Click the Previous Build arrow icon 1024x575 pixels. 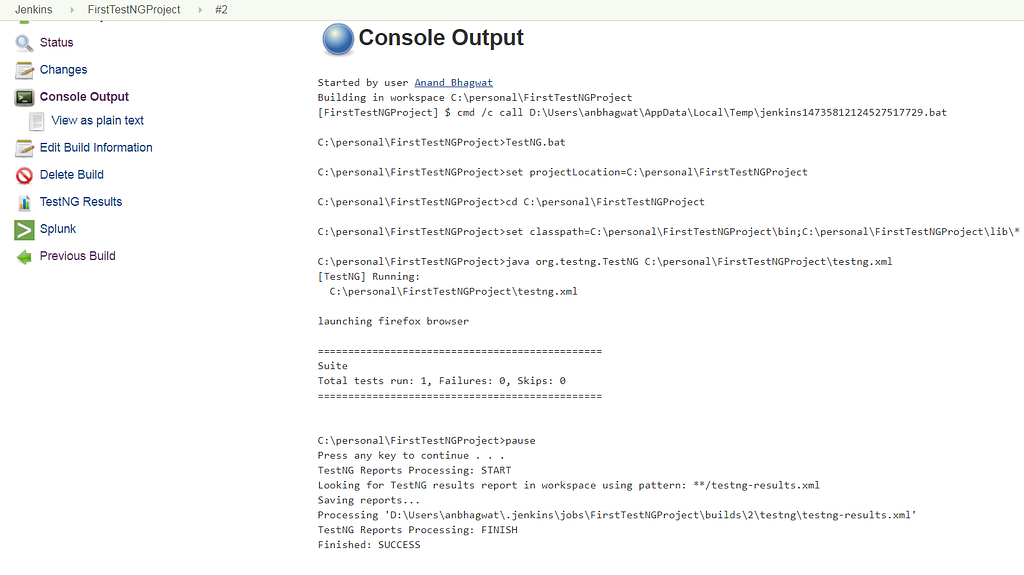click(x=24, y=257)
